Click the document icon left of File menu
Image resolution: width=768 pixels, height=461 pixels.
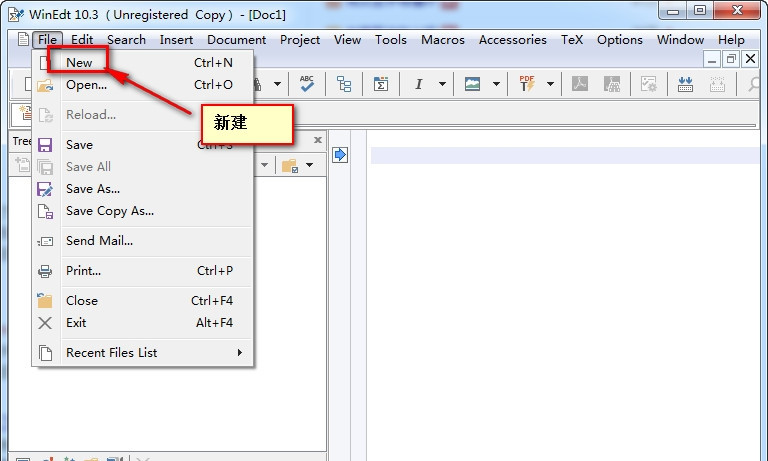(23, 39)
